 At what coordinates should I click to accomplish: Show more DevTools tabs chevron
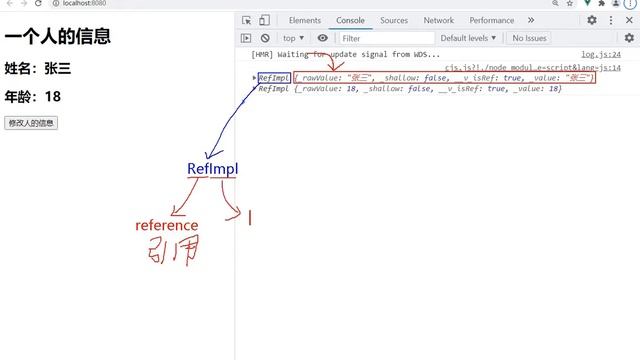[531, 20]
